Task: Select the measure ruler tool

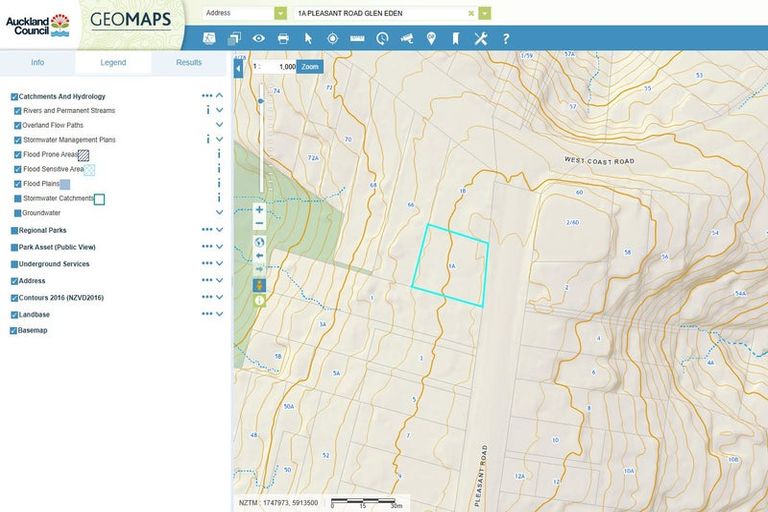Action: tap(357, 39)
